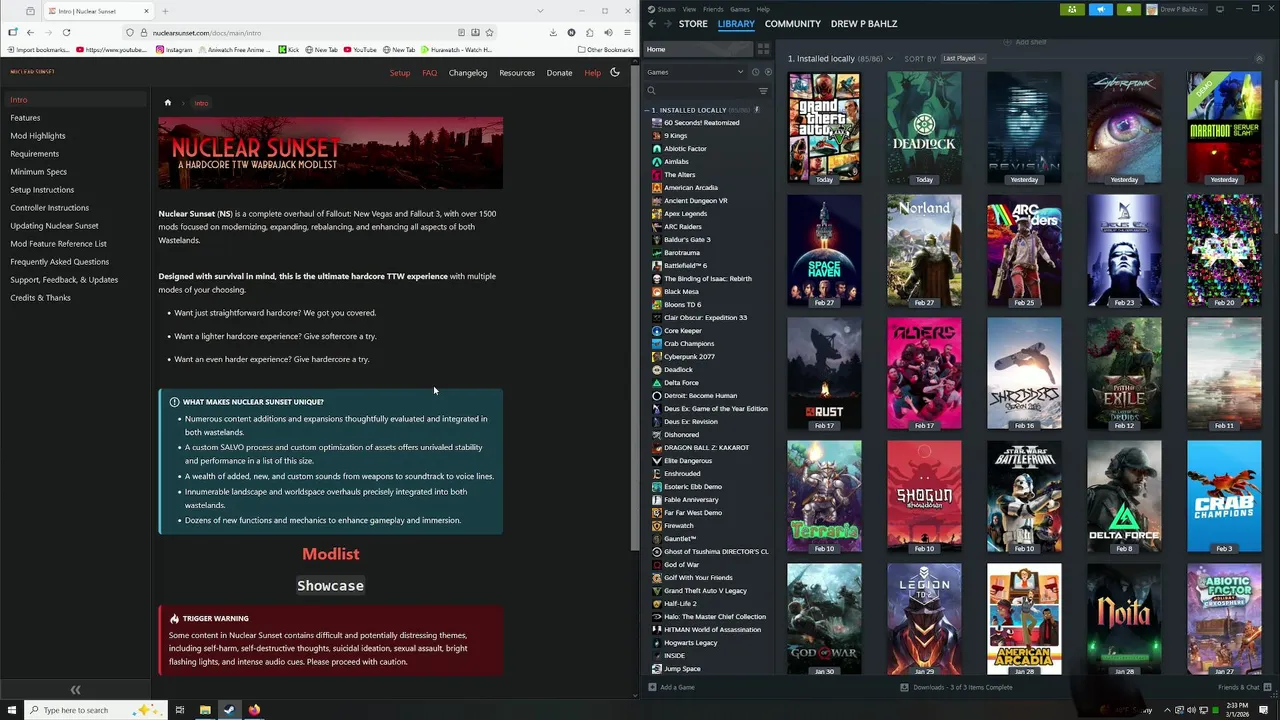Screen dimensions: 1280x720
Task: Go back with the Steam back arrow
Action: point(652,23)
